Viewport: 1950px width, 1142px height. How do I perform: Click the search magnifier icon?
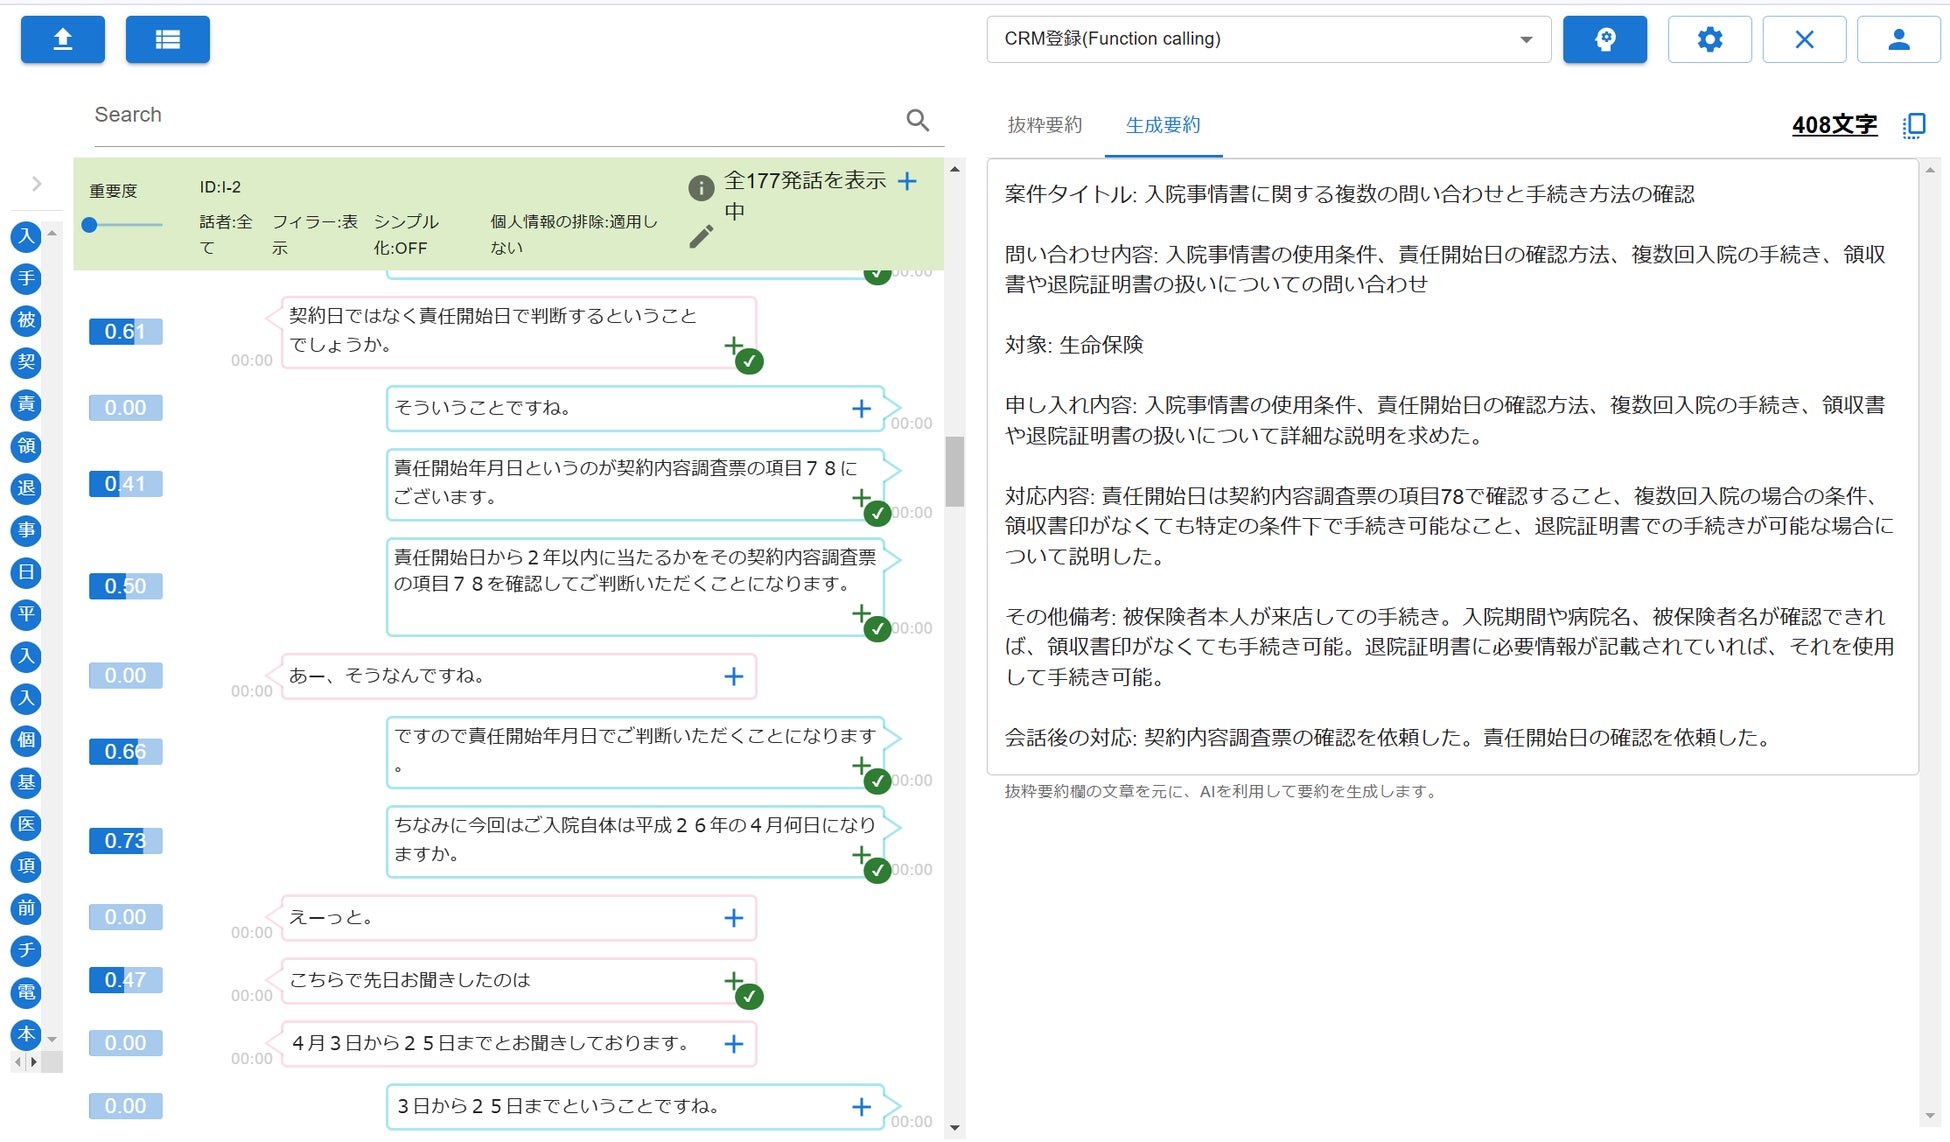click(917, 120)
